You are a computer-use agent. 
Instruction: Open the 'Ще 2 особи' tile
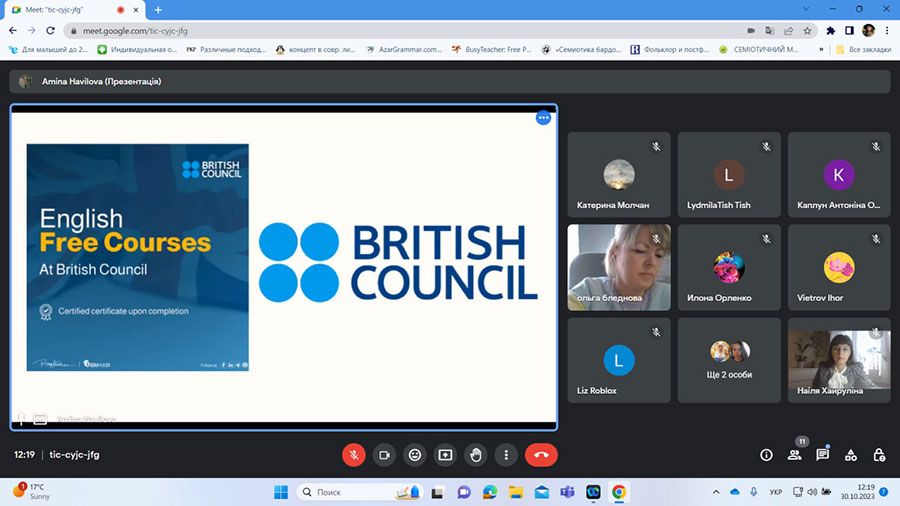point(729,360)
